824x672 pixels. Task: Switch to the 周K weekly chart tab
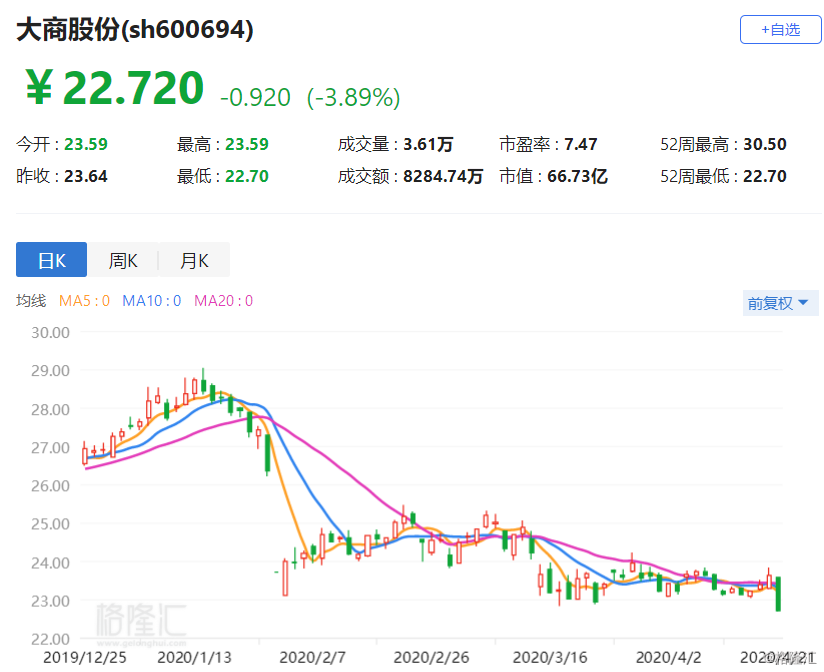point(122,260)
